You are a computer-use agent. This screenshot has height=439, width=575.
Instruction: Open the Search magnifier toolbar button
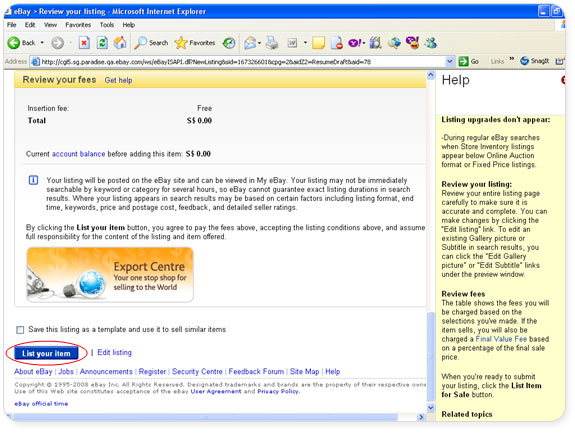click(x=151, y=43)
